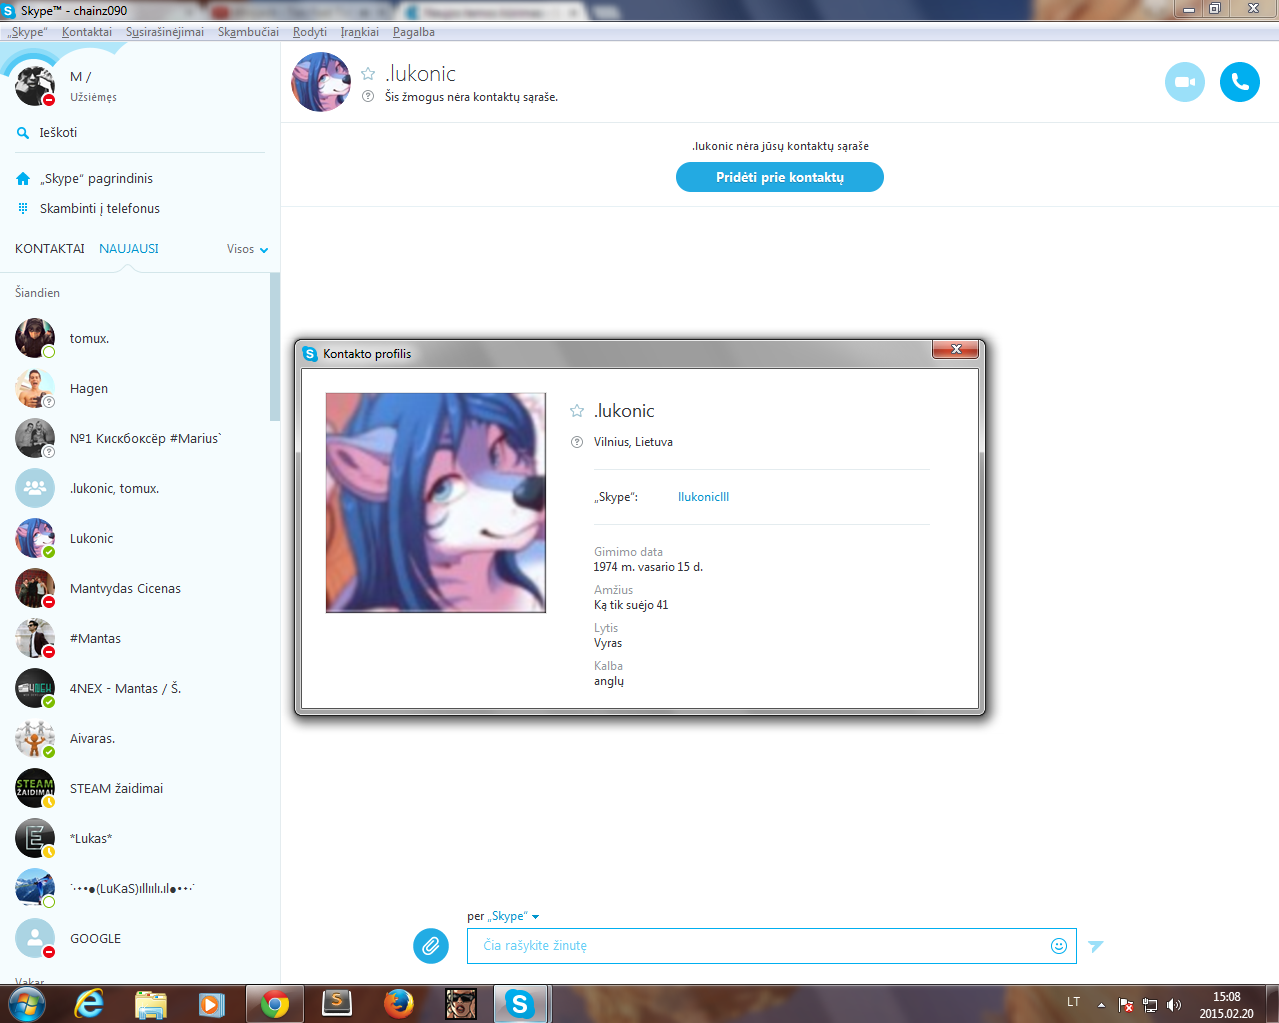Click the dial pad icon for phone calls

(x=23, y=208)
